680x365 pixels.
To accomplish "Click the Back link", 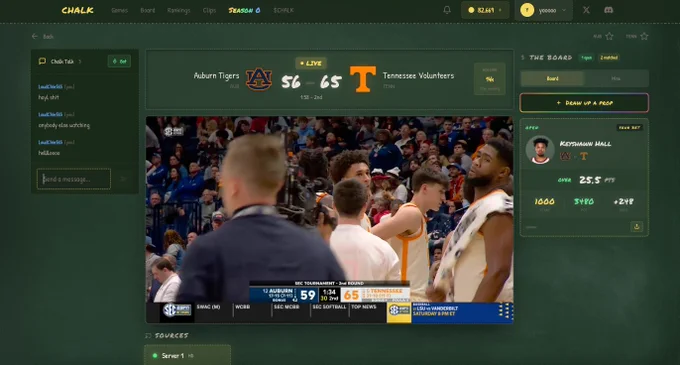I will 48,37.
